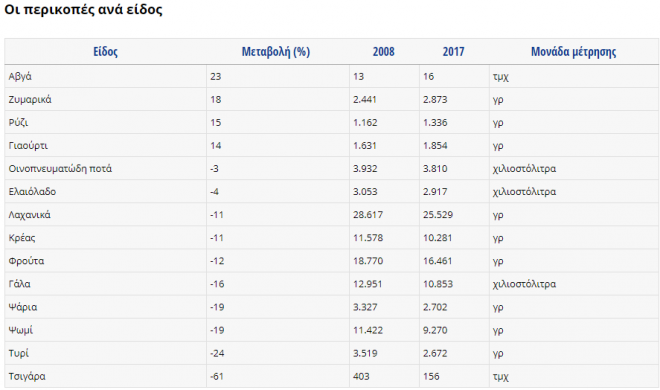Viewport: 660px width, 390px height.
Task: Click the 'Ρύζι' row label
Action: pos(18,123)
